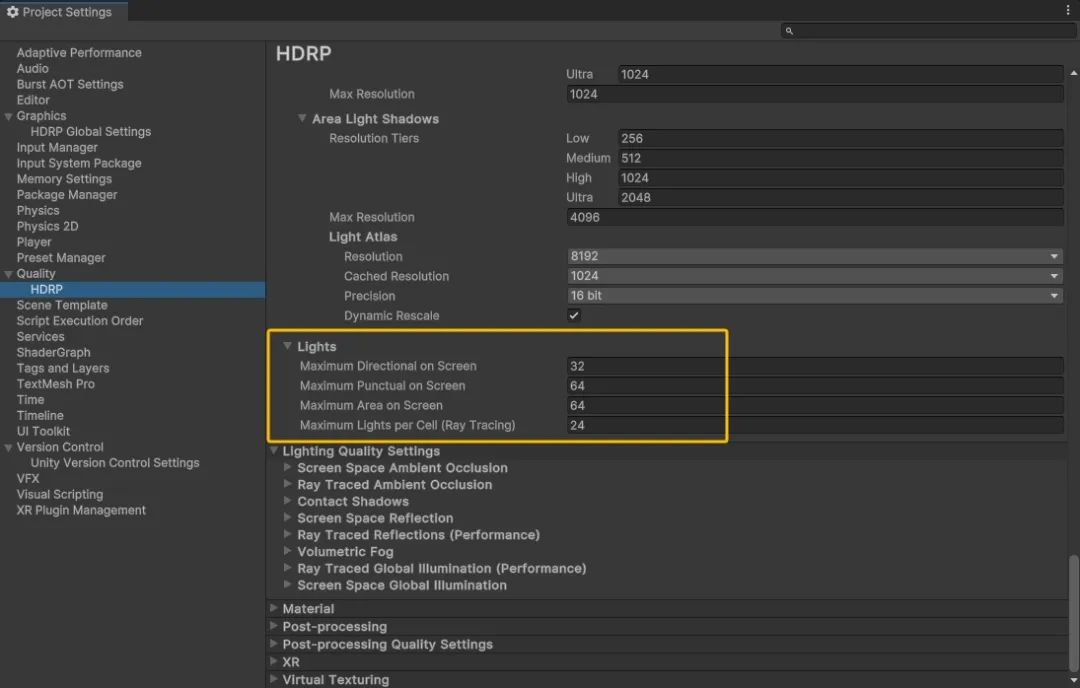Open Package Manager settings
Screen dimensions: 1080x688
tap(67, 195)
